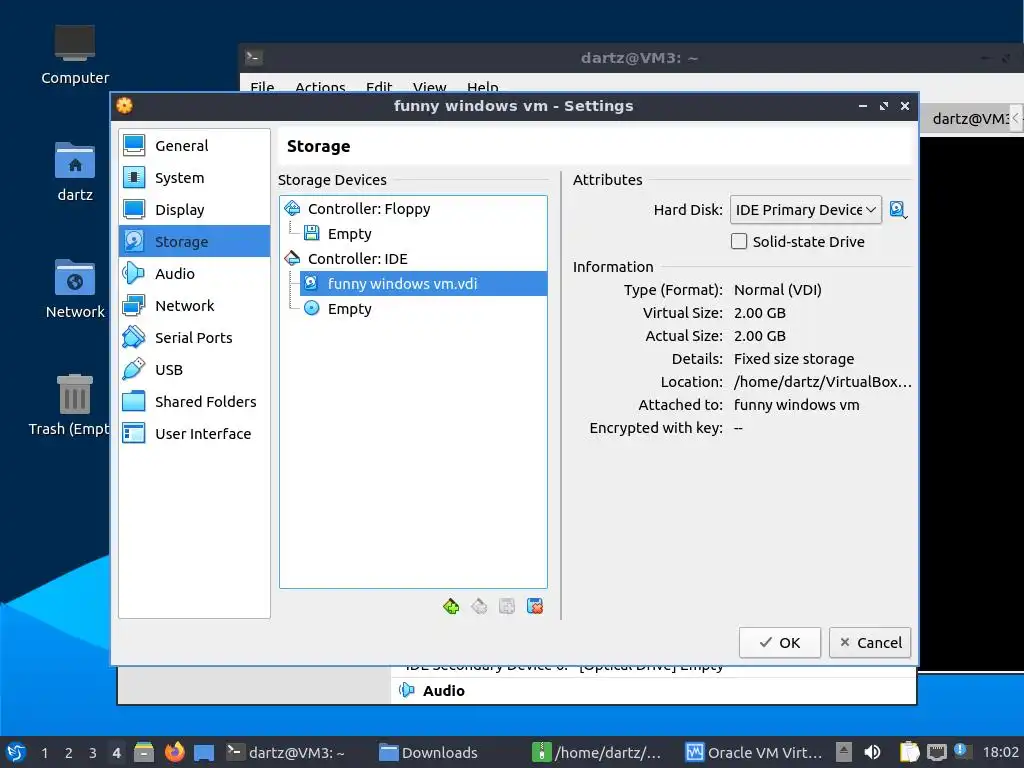
Task: Click the clipboard manager tray icon
Action: 909,752
